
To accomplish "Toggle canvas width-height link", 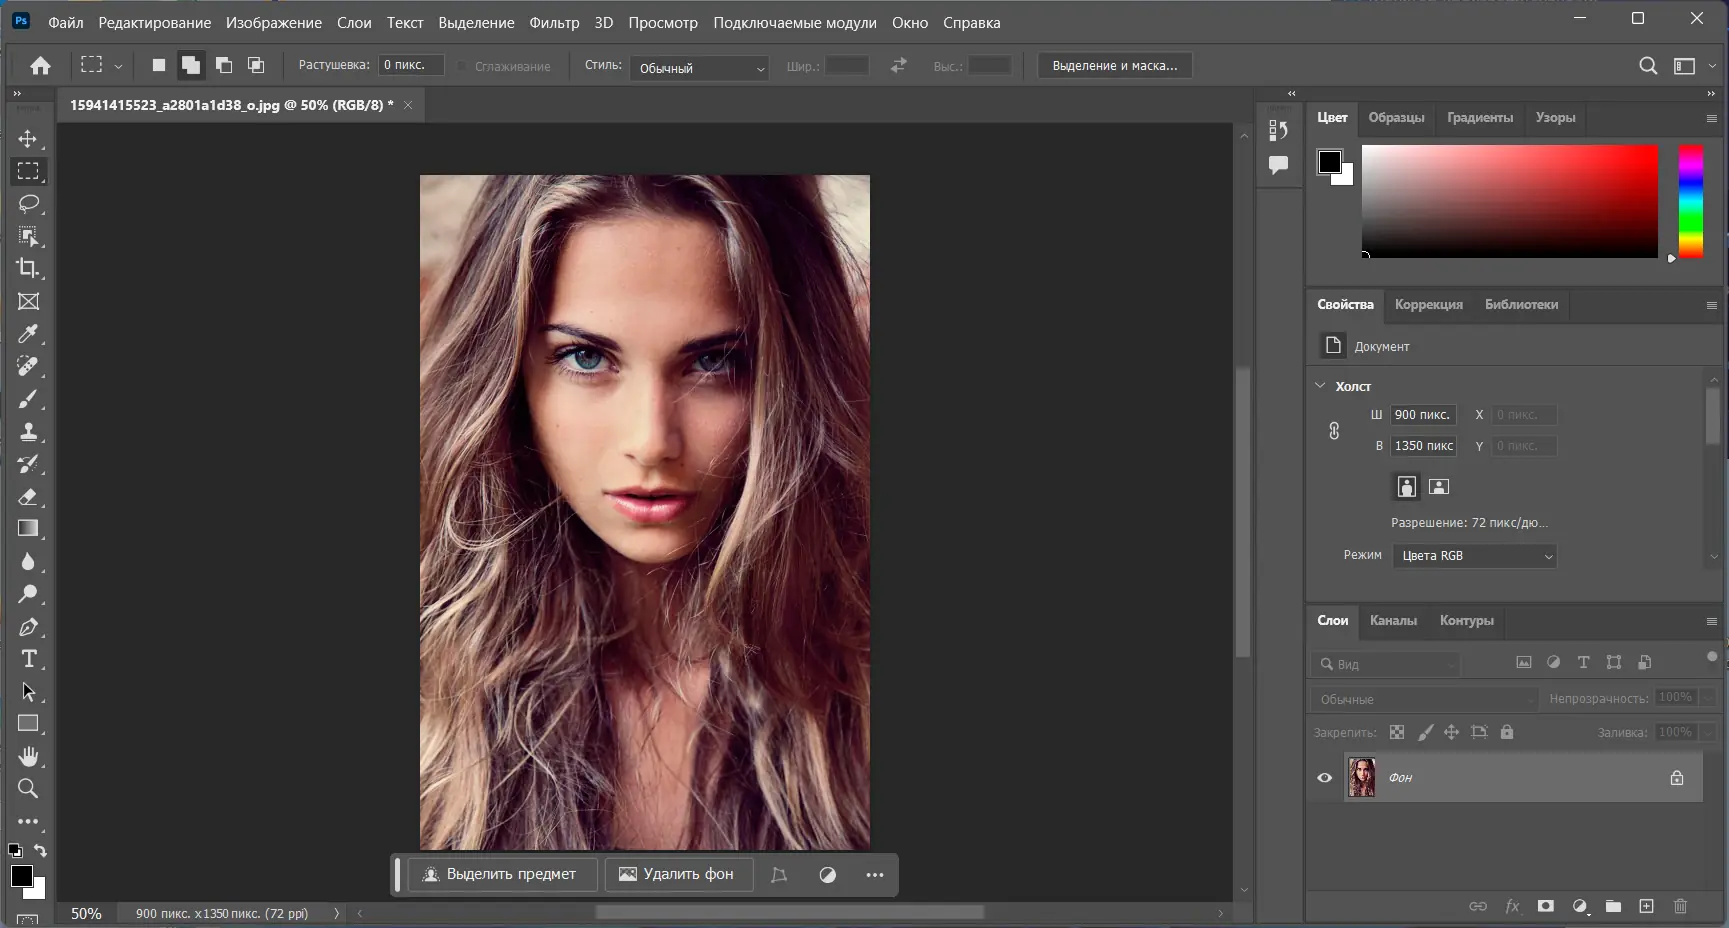I will tap(1334, 431).
